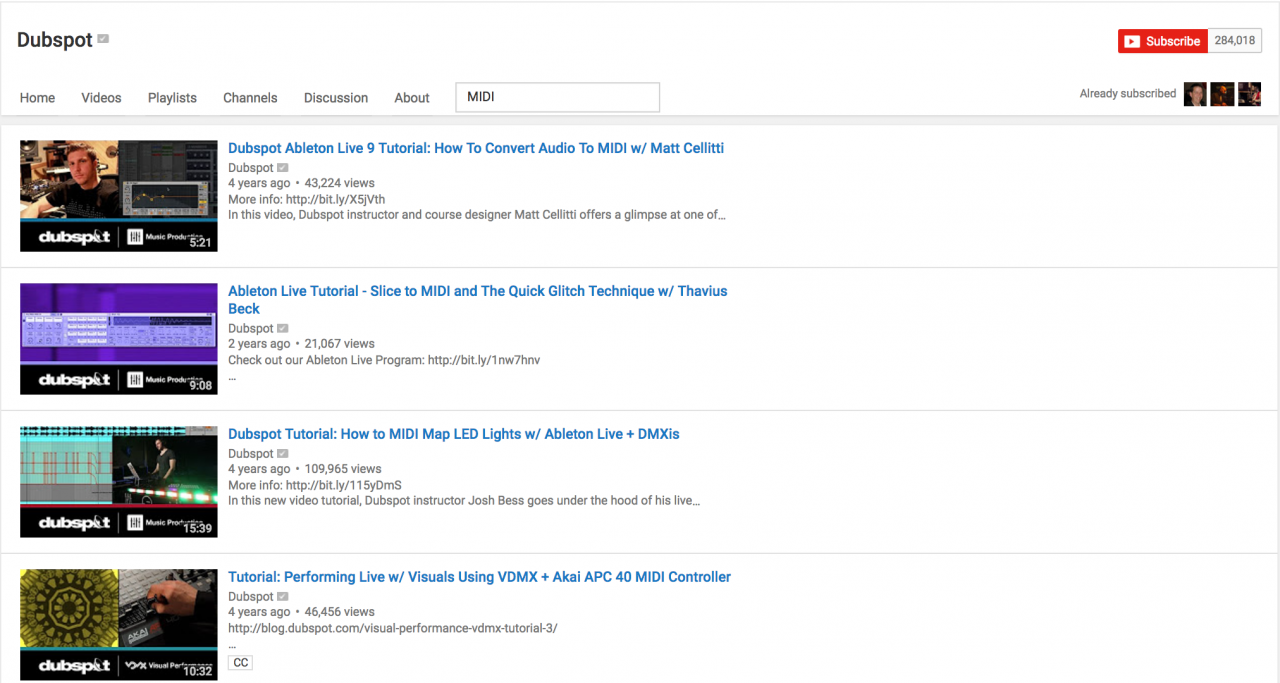Click the 284,018 subscriber count
1280x683 pixels.
1234,41
